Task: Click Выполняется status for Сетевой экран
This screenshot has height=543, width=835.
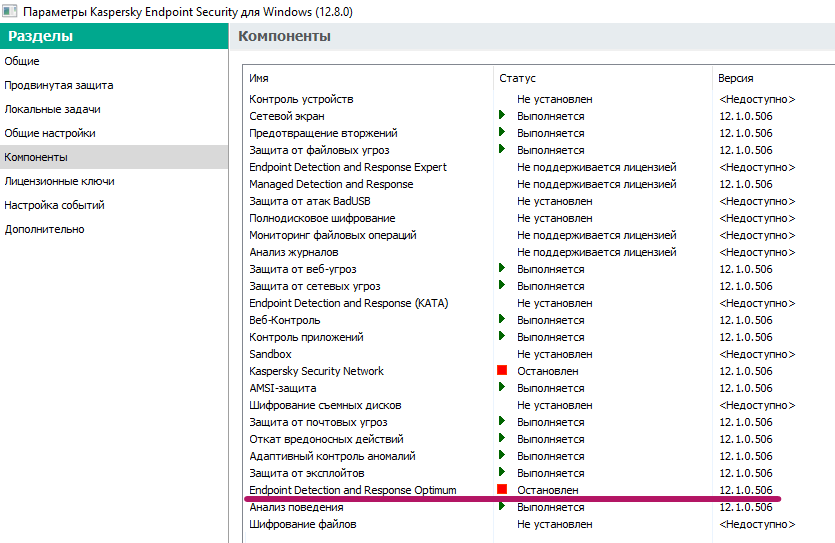Action: pos(551,116)
